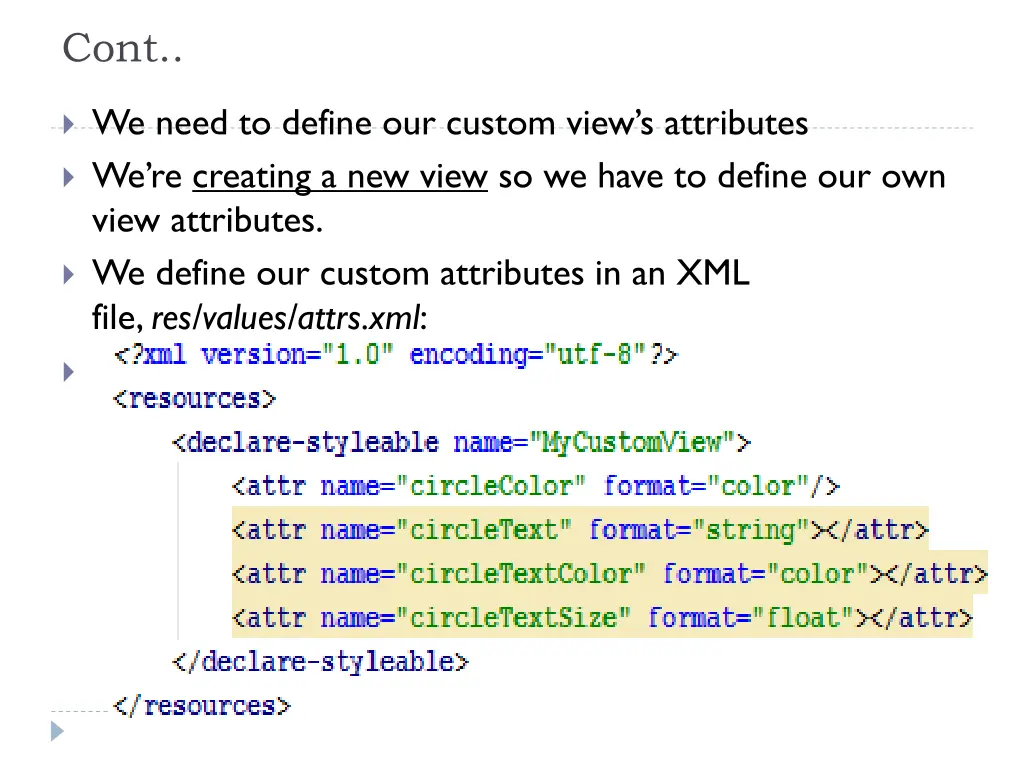Click the bullet arrow next to the xml version line

coord(68,372)
